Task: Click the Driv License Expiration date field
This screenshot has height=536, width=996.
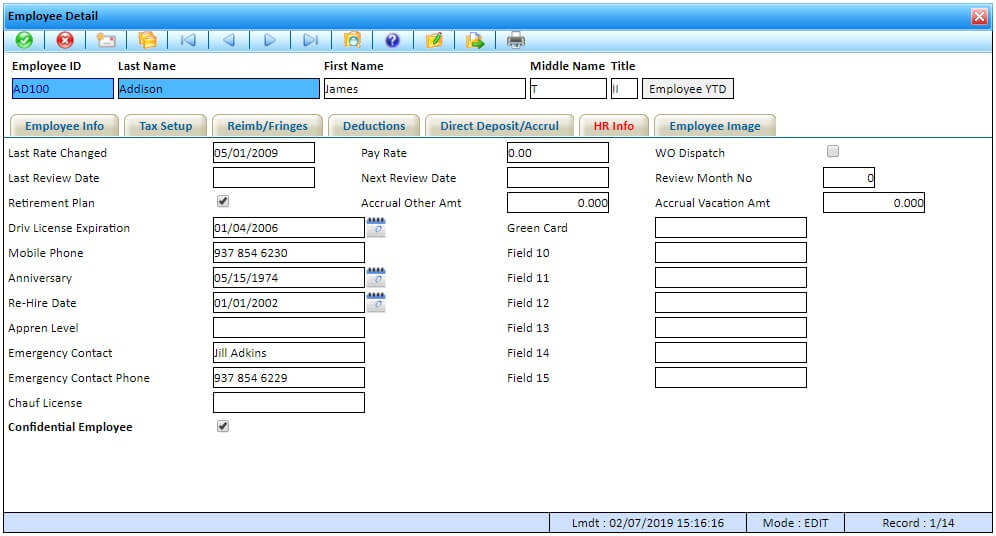Action: click(289, 227)
